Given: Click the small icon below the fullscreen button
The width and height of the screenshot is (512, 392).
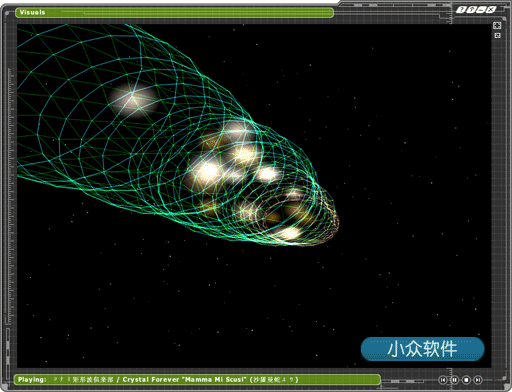Looking at the screenshot, I should coord(497,35).
